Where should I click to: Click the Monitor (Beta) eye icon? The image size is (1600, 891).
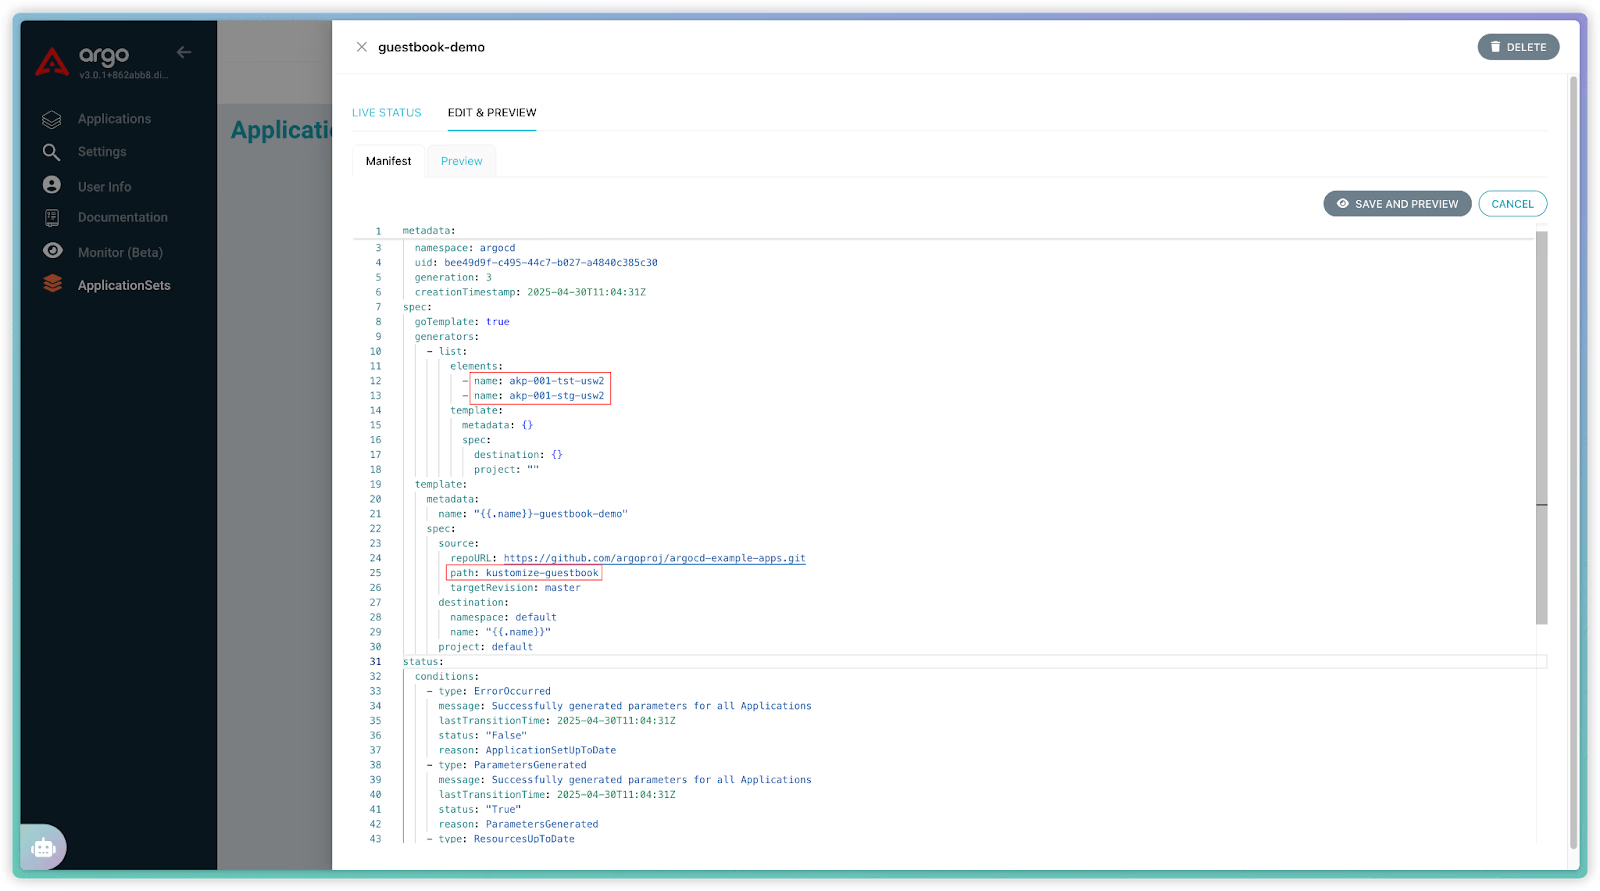point(53,251)
